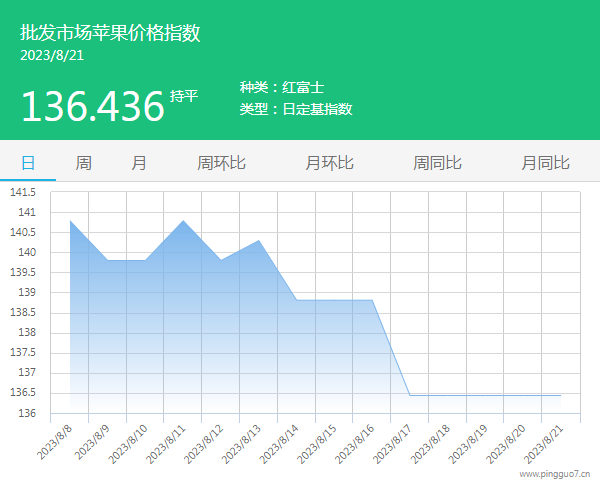Image resolution: width=600 pixels, height=484 pixels.
Task: Click the 批发市场苹果价格指数 title
Action: 110,32
